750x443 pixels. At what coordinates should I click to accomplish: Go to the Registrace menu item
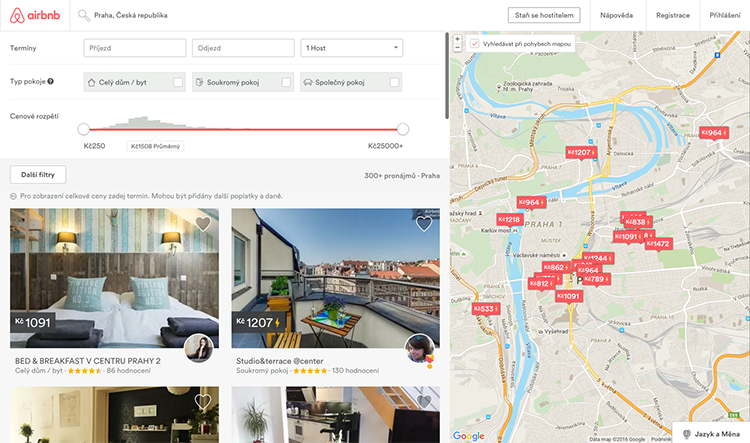click(x=672, y=15)
